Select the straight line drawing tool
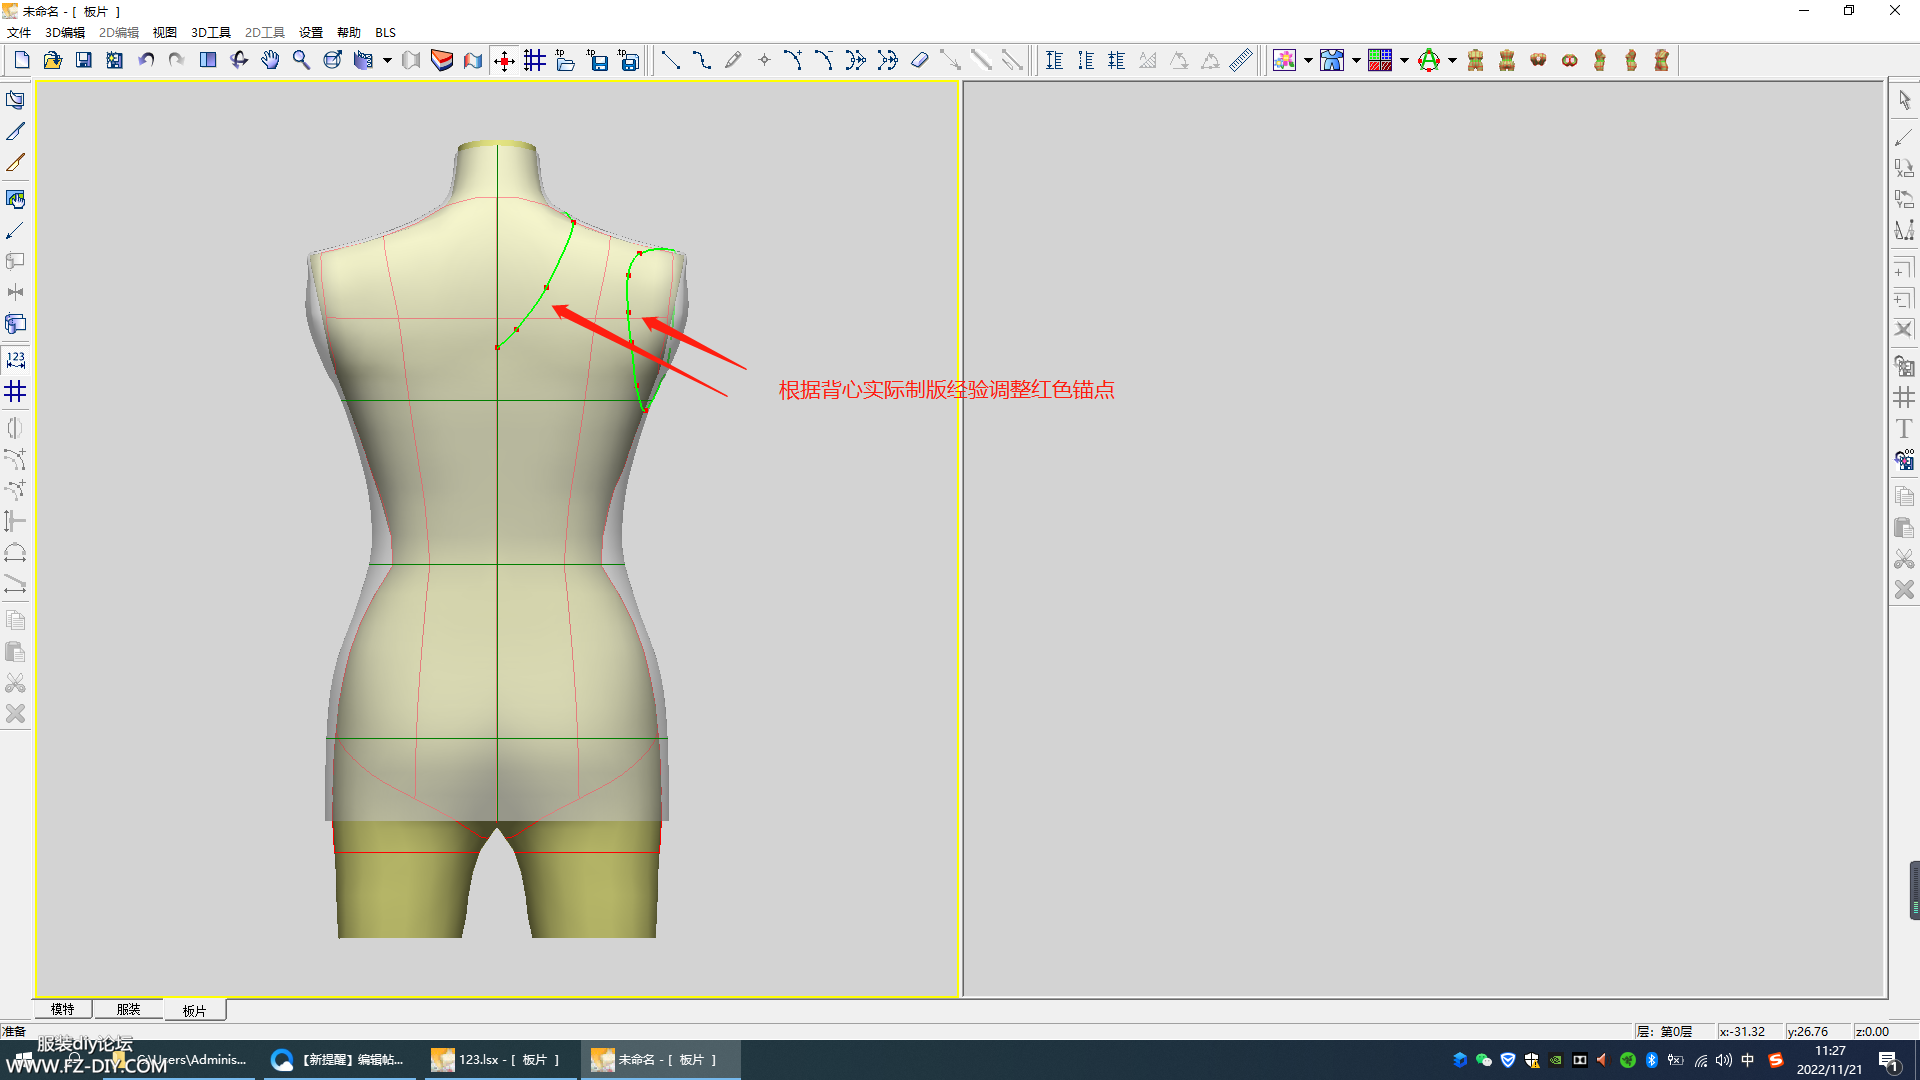 (x=671, y=61)
